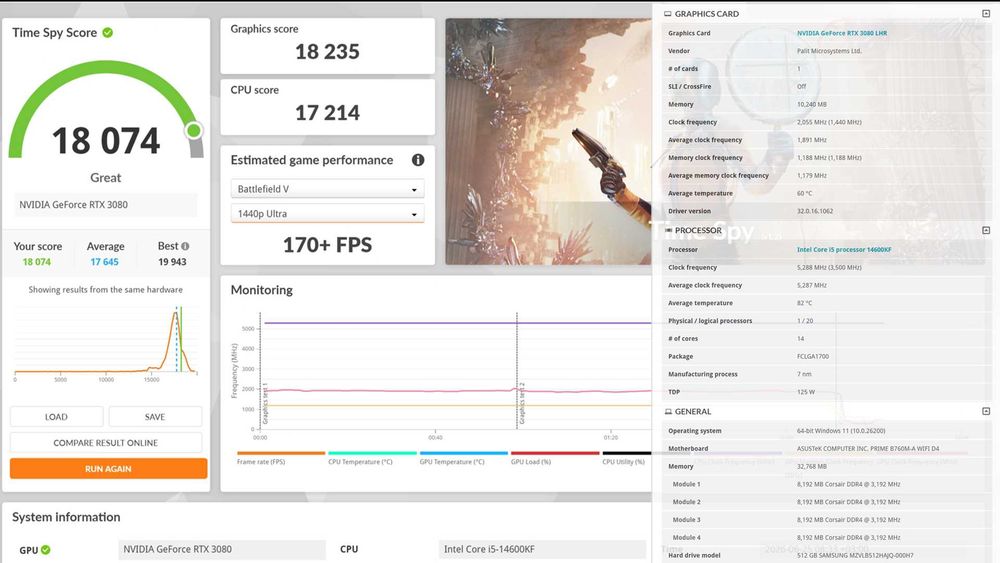
Task: Click the score gauge green dot indicator
Action: [194, 131]
